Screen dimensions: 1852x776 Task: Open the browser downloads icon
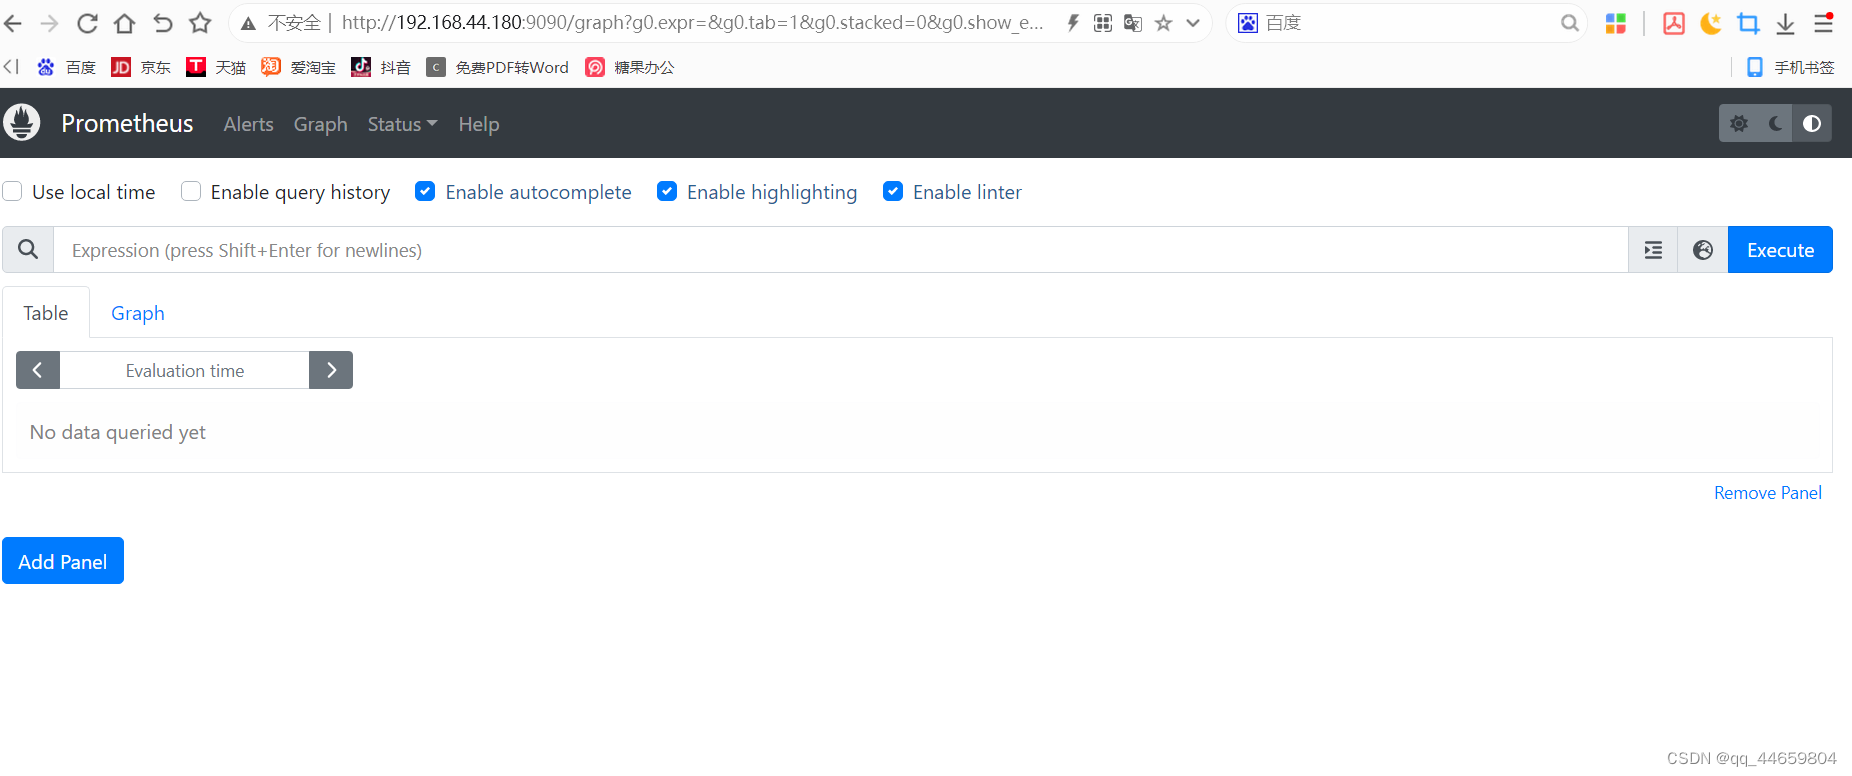[x=1785, y=23]
